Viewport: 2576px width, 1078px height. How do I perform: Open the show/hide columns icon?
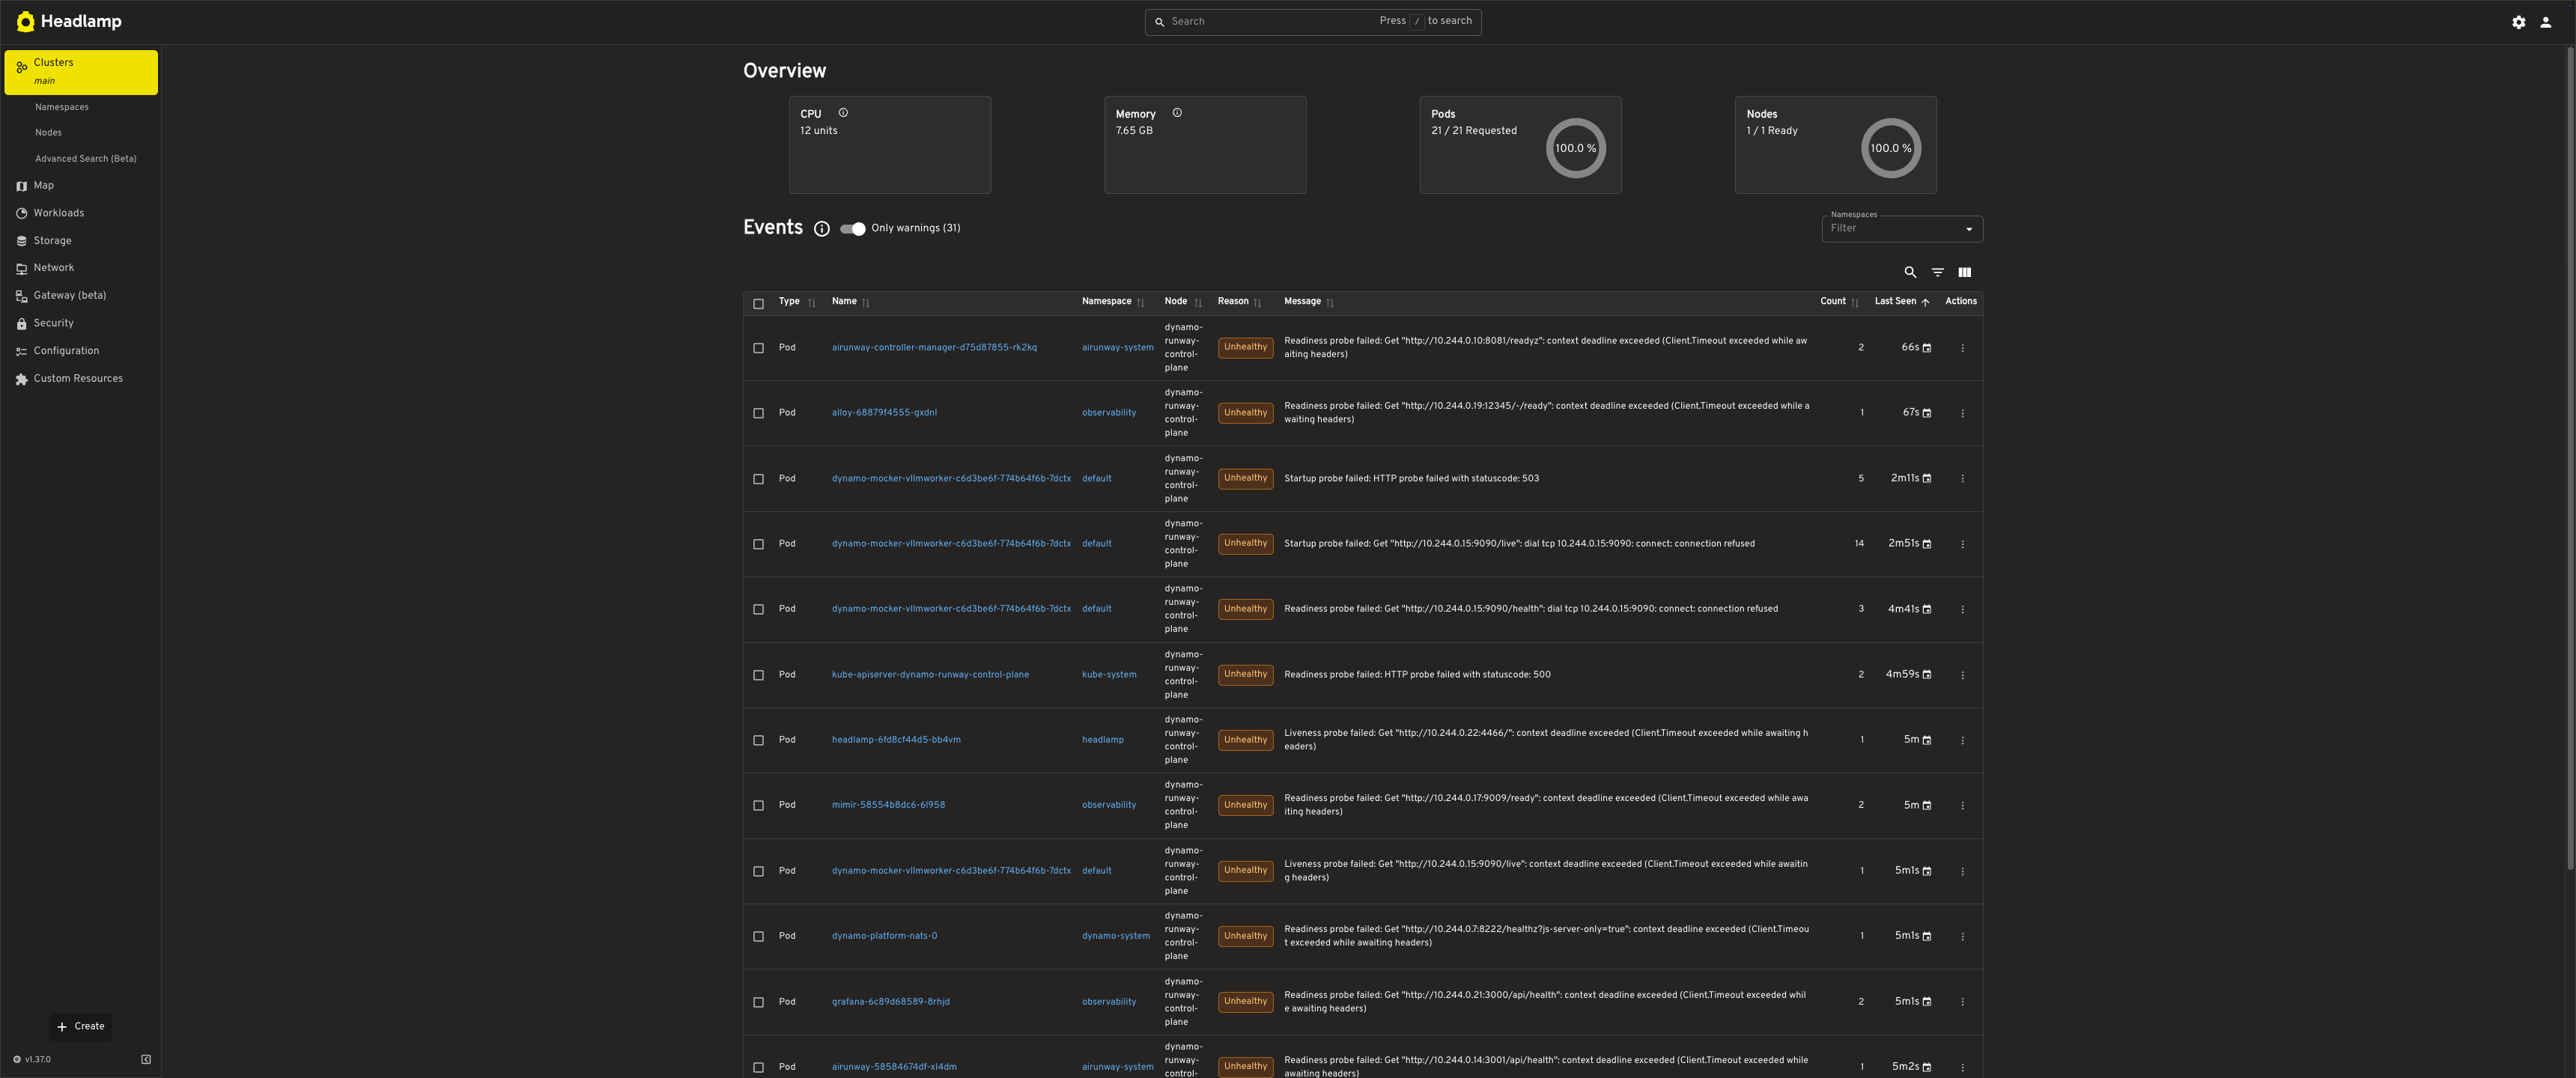[x=1964, y=272]
